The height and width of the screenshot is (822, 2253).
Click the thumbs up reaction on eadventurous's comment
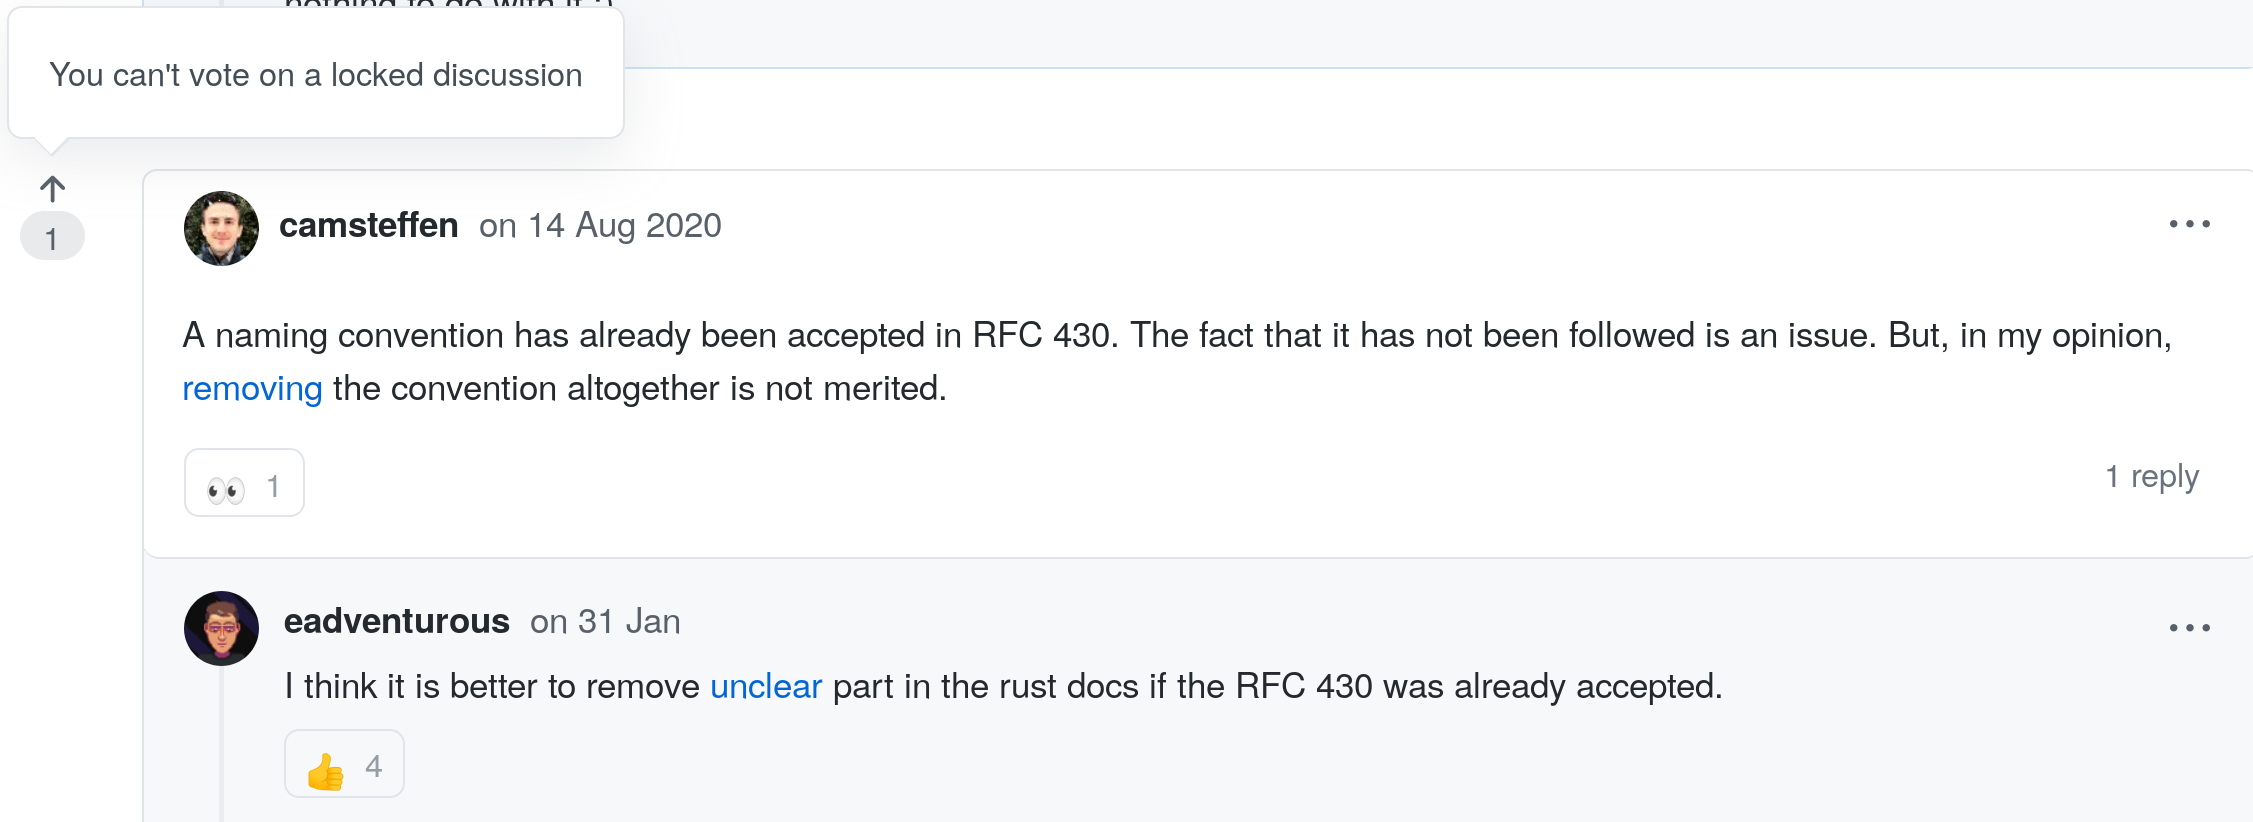344,764
